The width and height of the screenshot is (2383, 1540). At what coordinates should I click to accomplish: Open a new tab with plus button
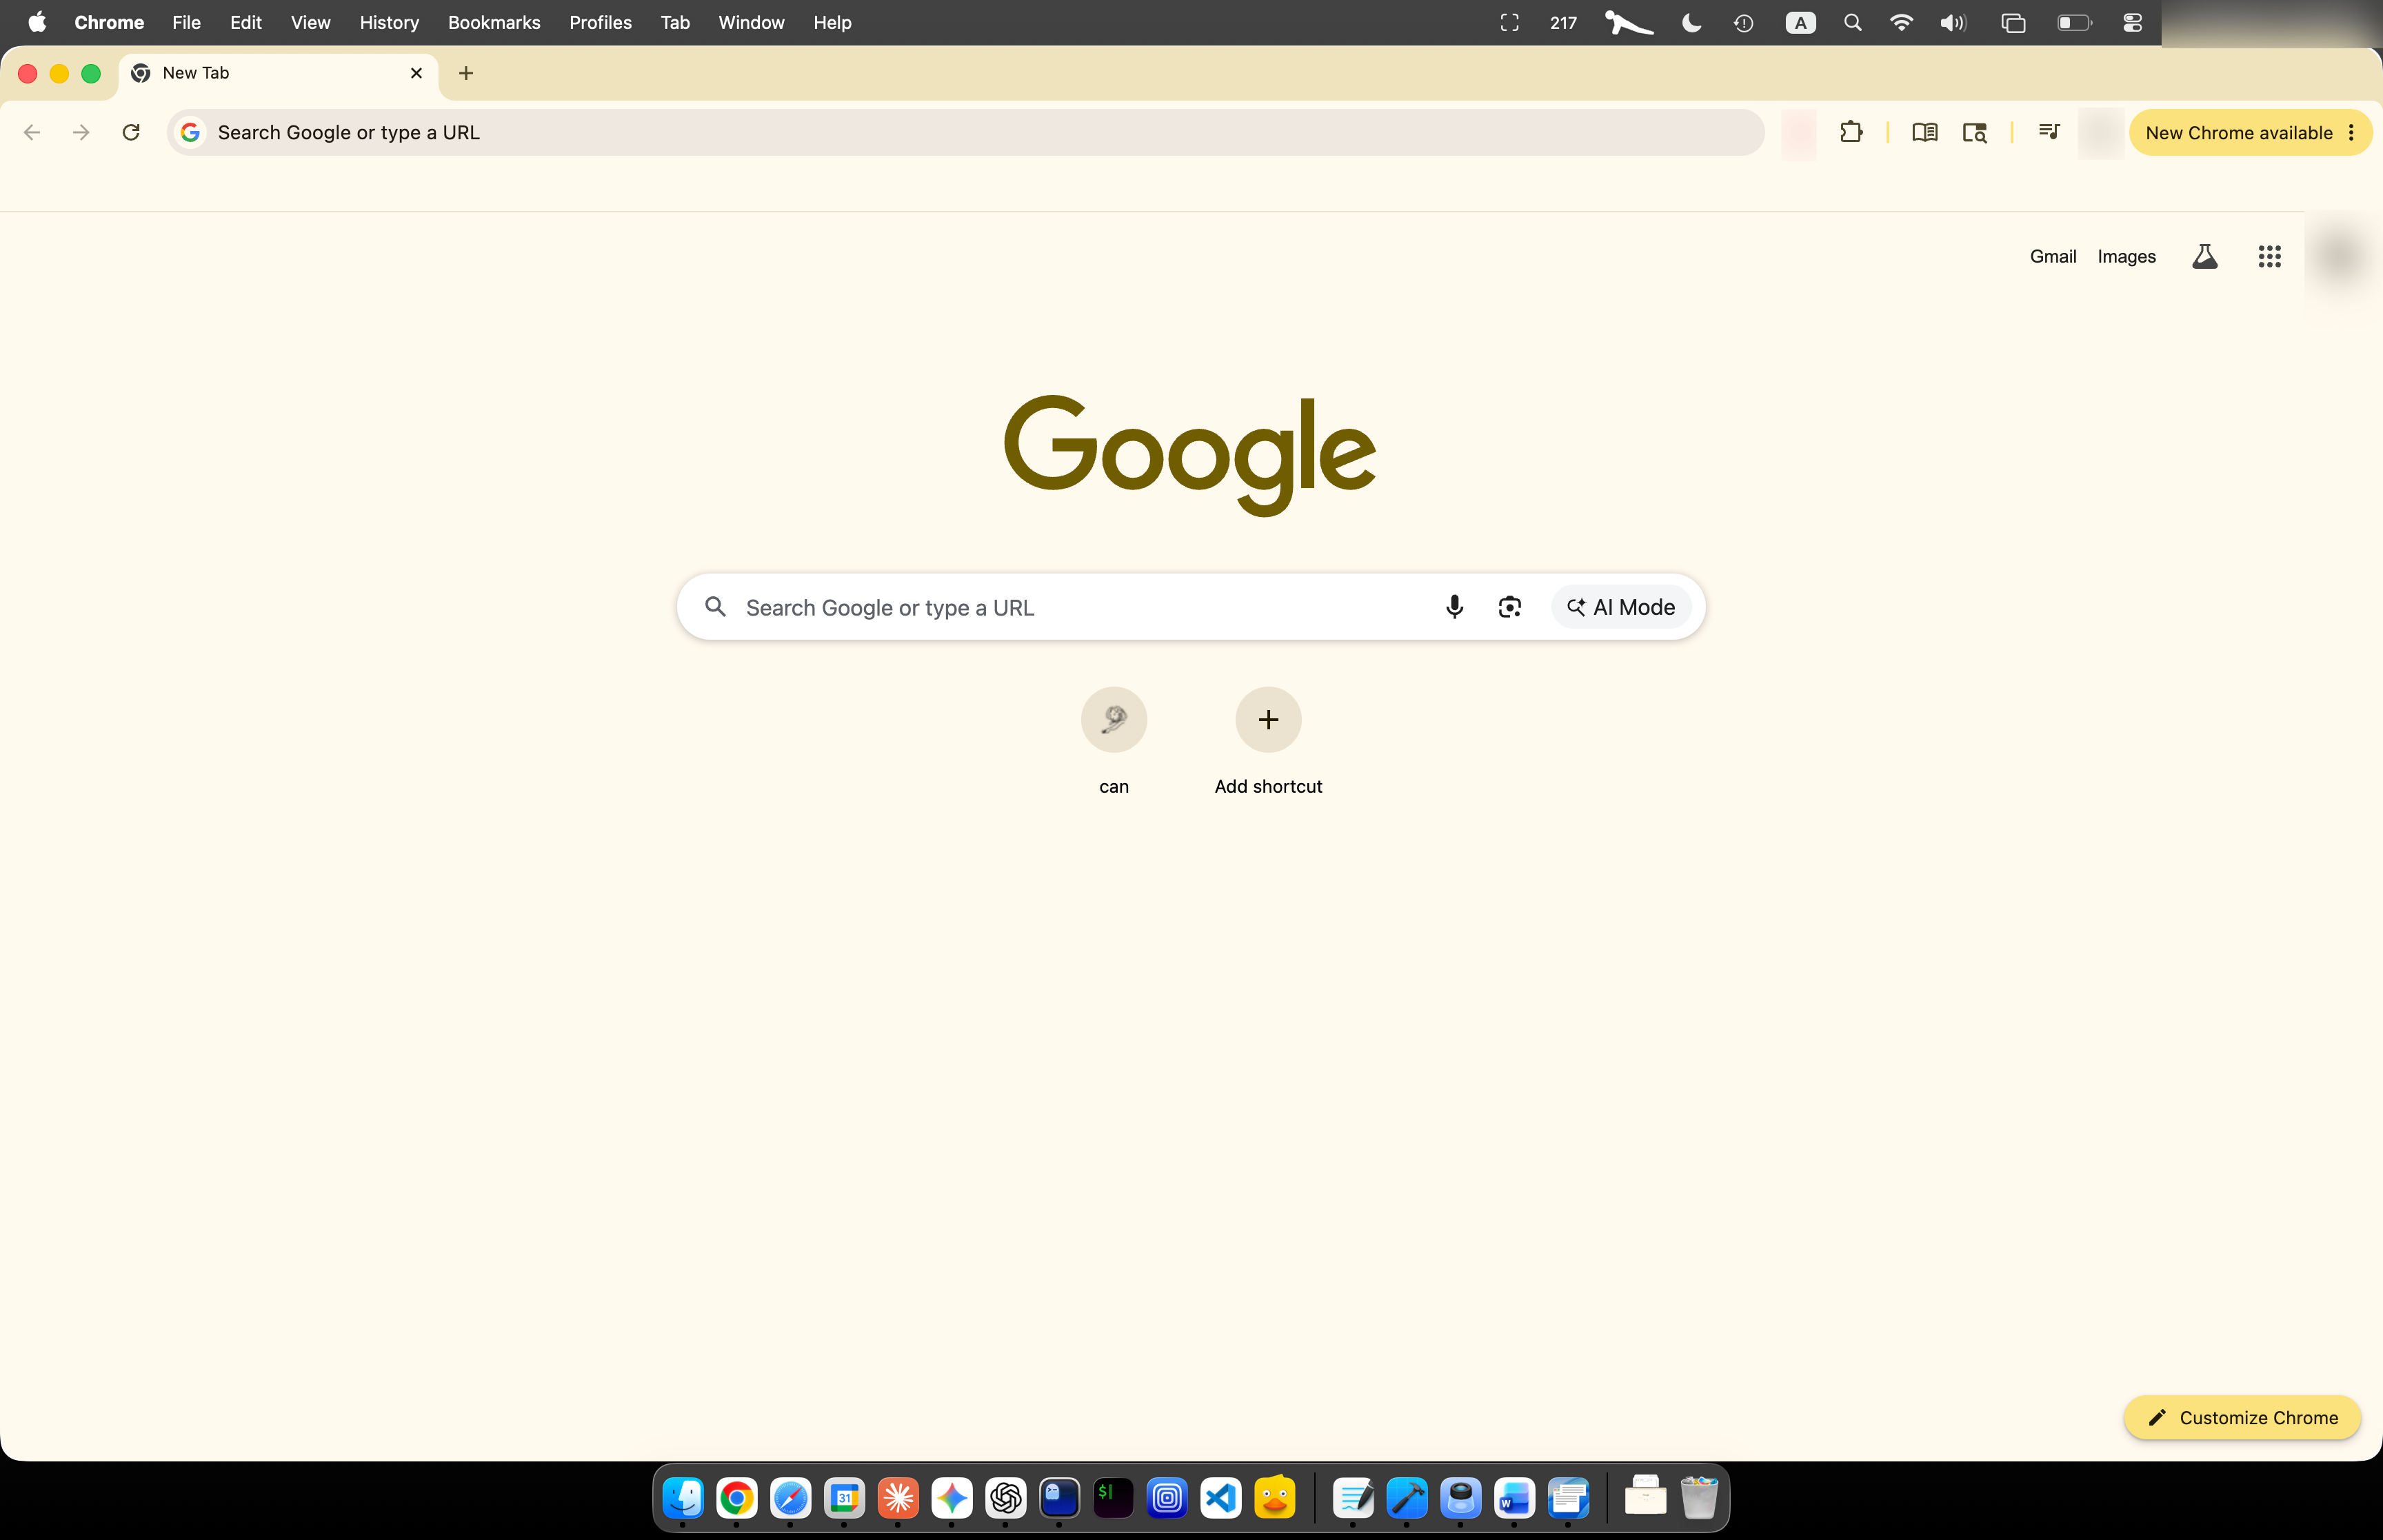pos(466,73)
